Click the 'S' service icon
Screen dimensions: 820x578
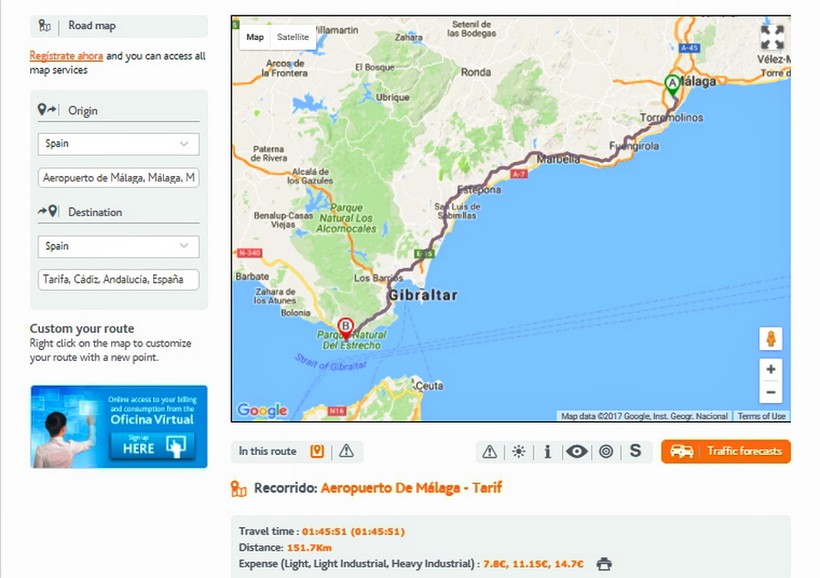pos(634,452)
